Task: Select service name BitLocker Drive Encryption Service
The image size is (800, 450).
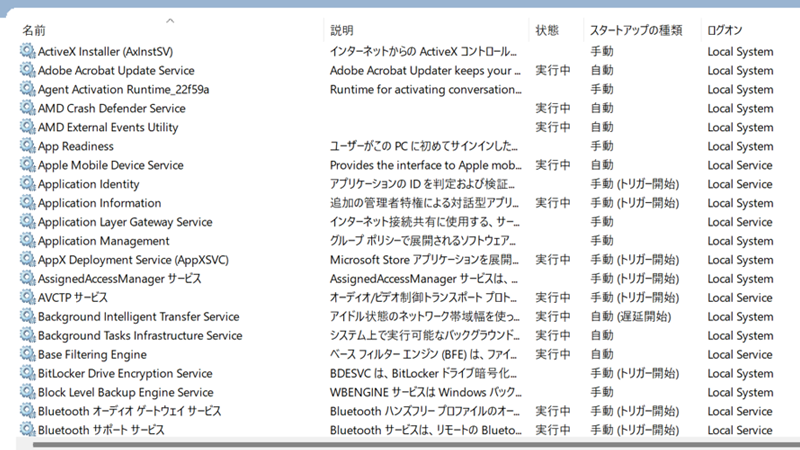Action: [125, 373]
